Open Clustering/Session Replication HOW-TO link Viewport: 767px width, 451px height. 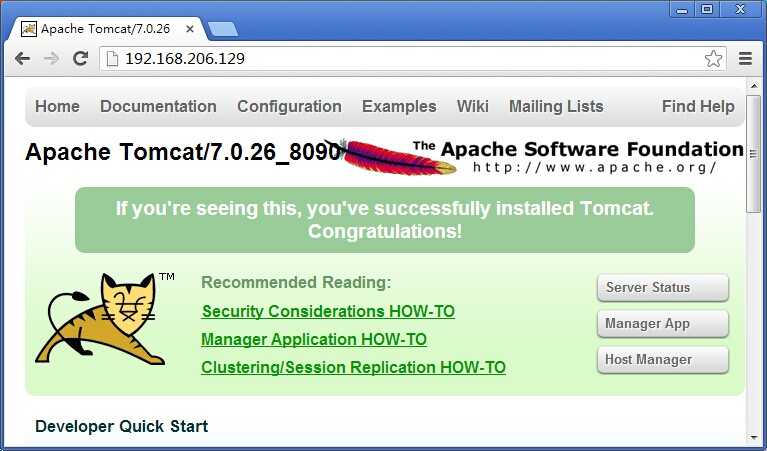coord(353,367)
